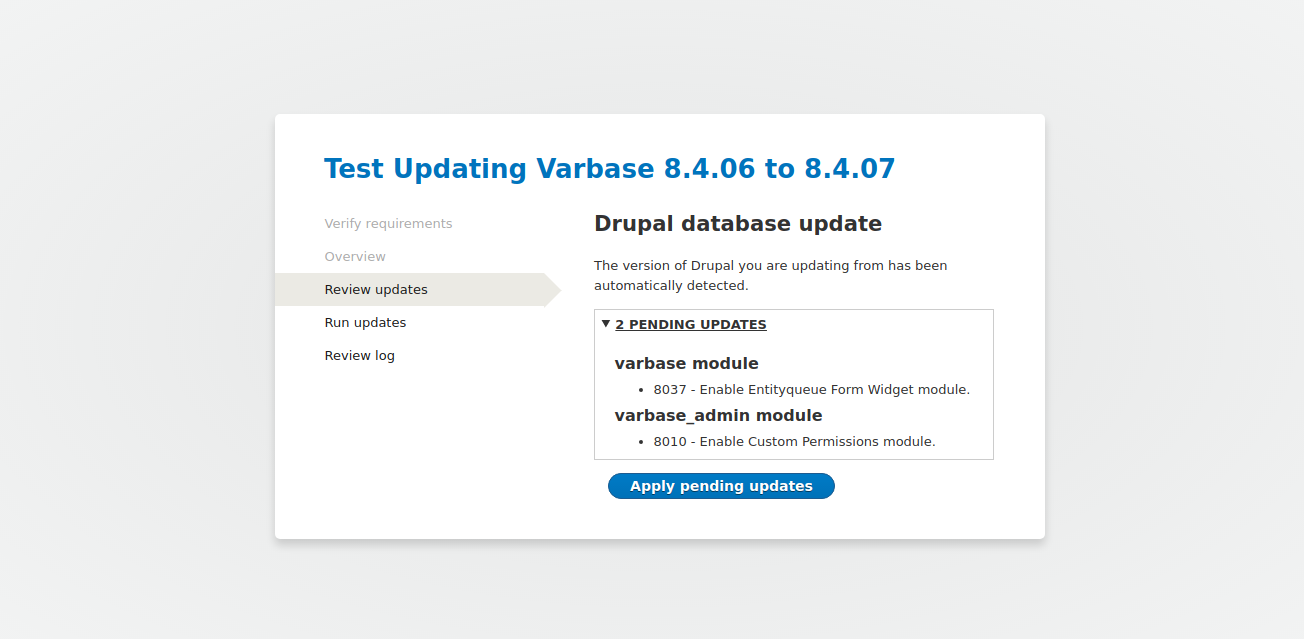The image size is (1304, 639).
Task: Click the Drupal database update title
Action: tap(738, 223)
